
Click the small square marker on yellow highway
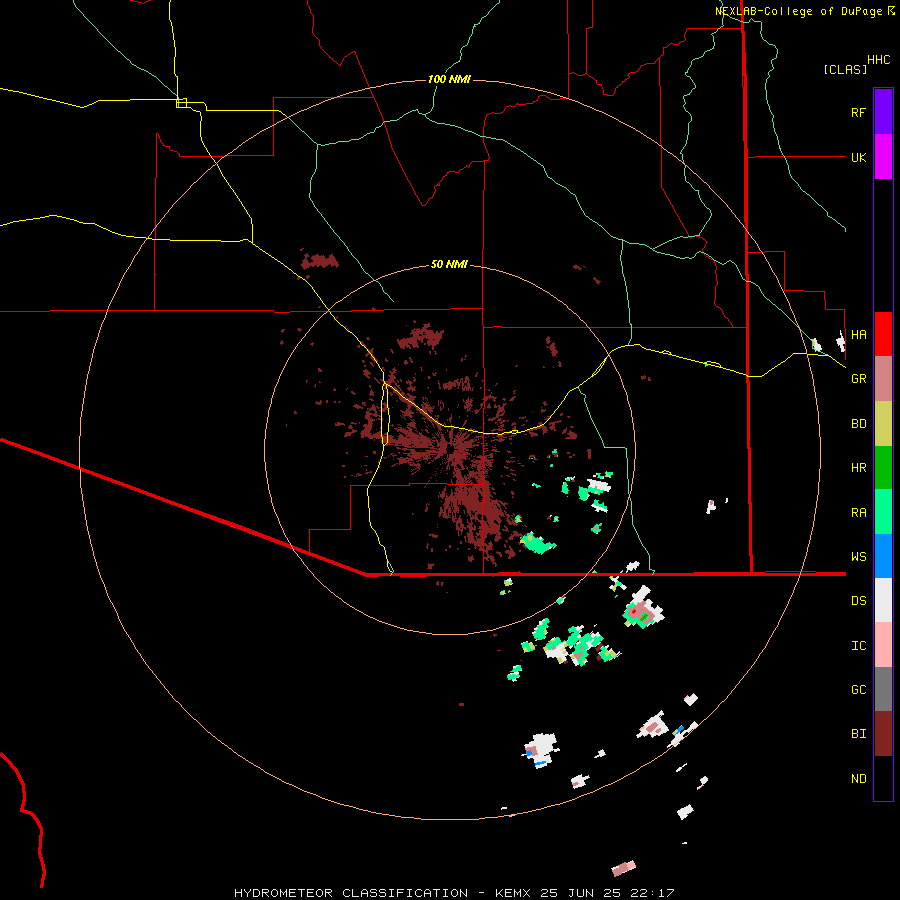pyautogui.click(x=181, y=103)
